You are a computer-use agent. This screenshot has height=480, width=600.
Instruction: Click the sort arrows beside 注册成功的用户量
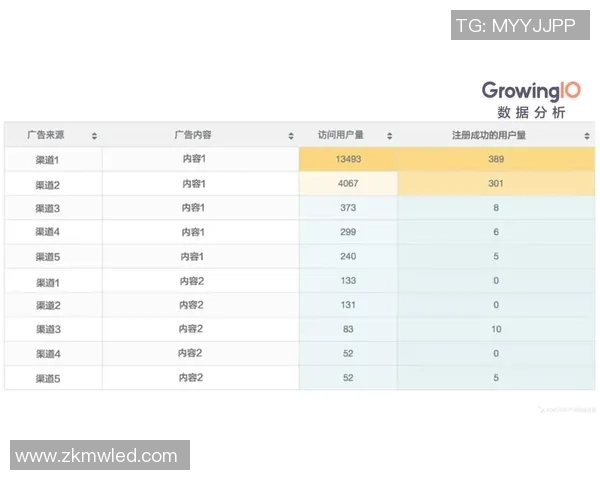click(587, 135)
